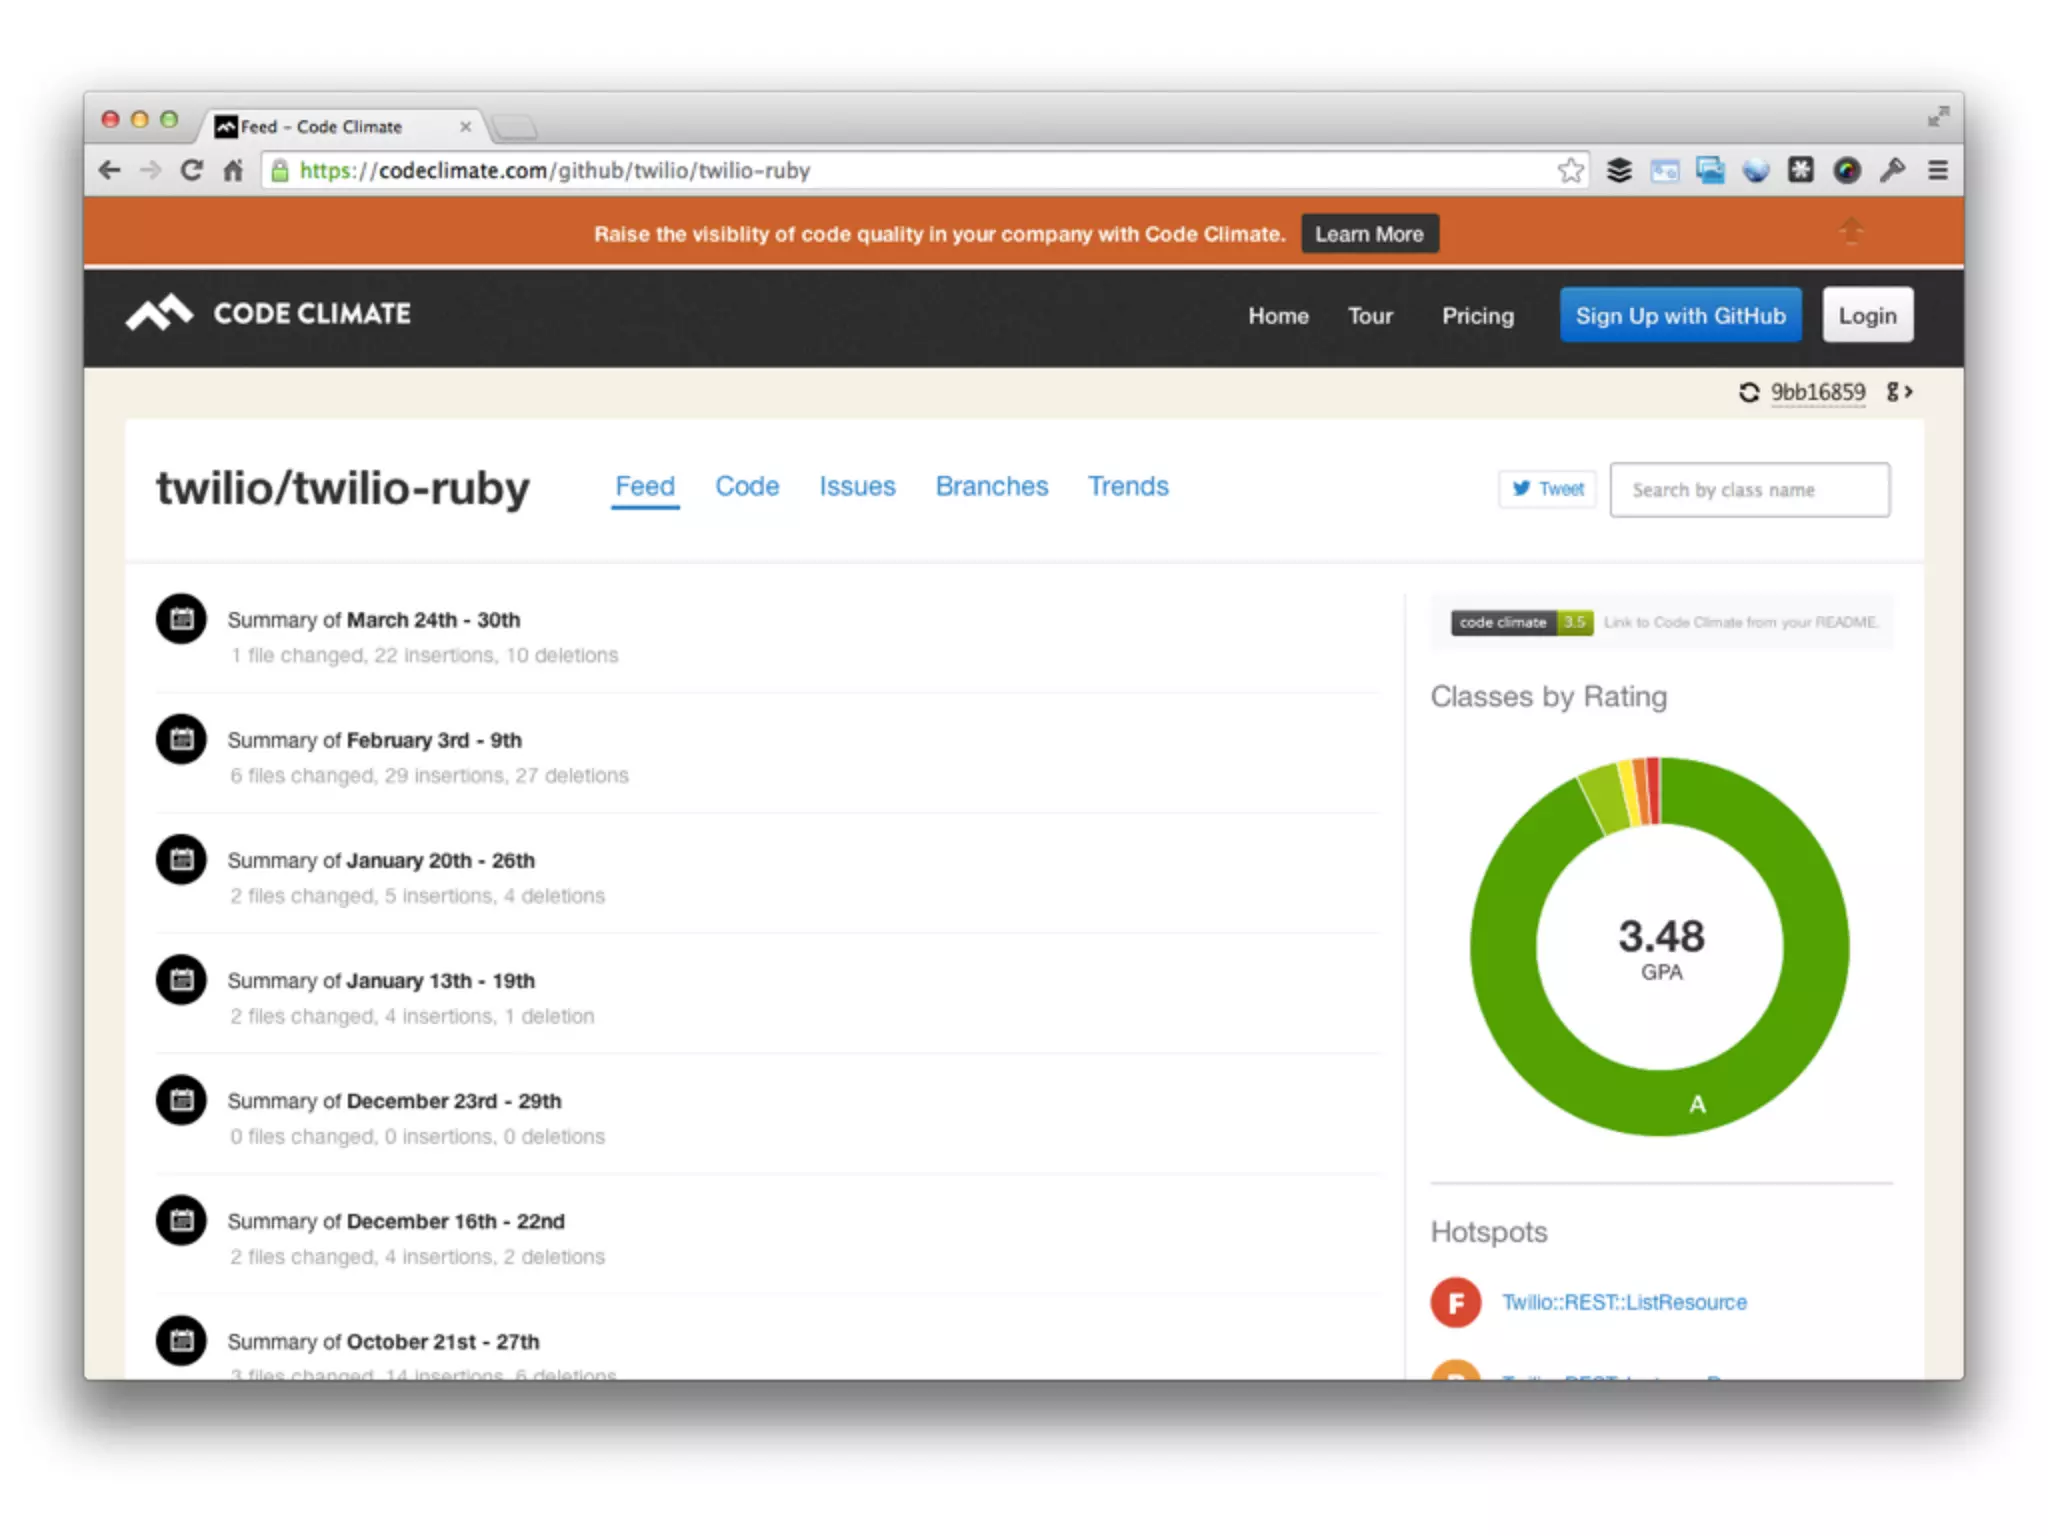The height and width of the screenshot is (1536, 2048).
Task: Click the Code Climate mountain logo
Action: pos(159,313)
